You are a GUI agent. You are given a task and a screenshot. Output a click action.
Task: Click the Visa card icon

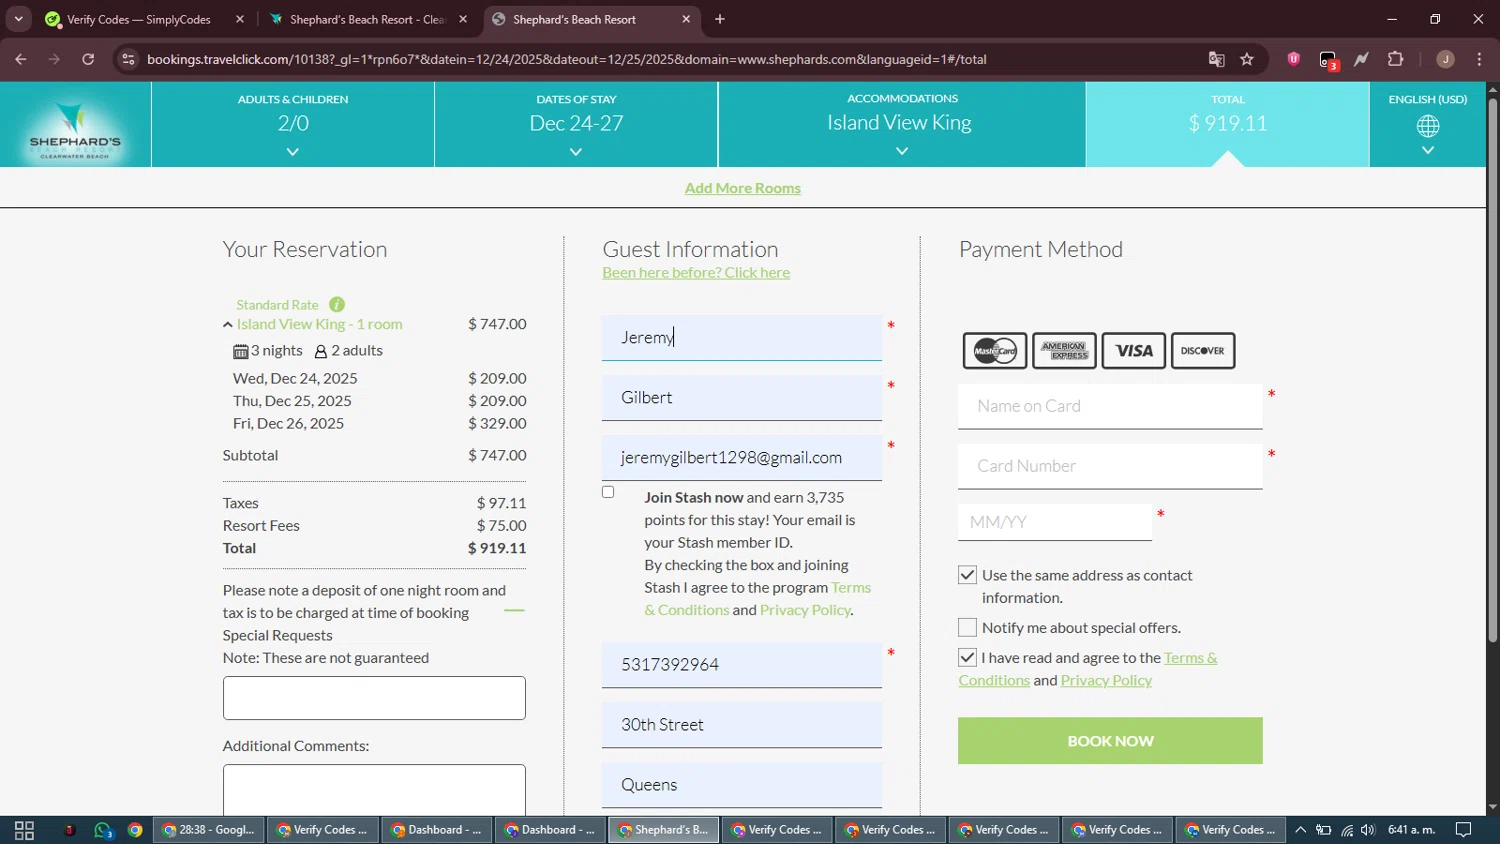click(1134, 351)
